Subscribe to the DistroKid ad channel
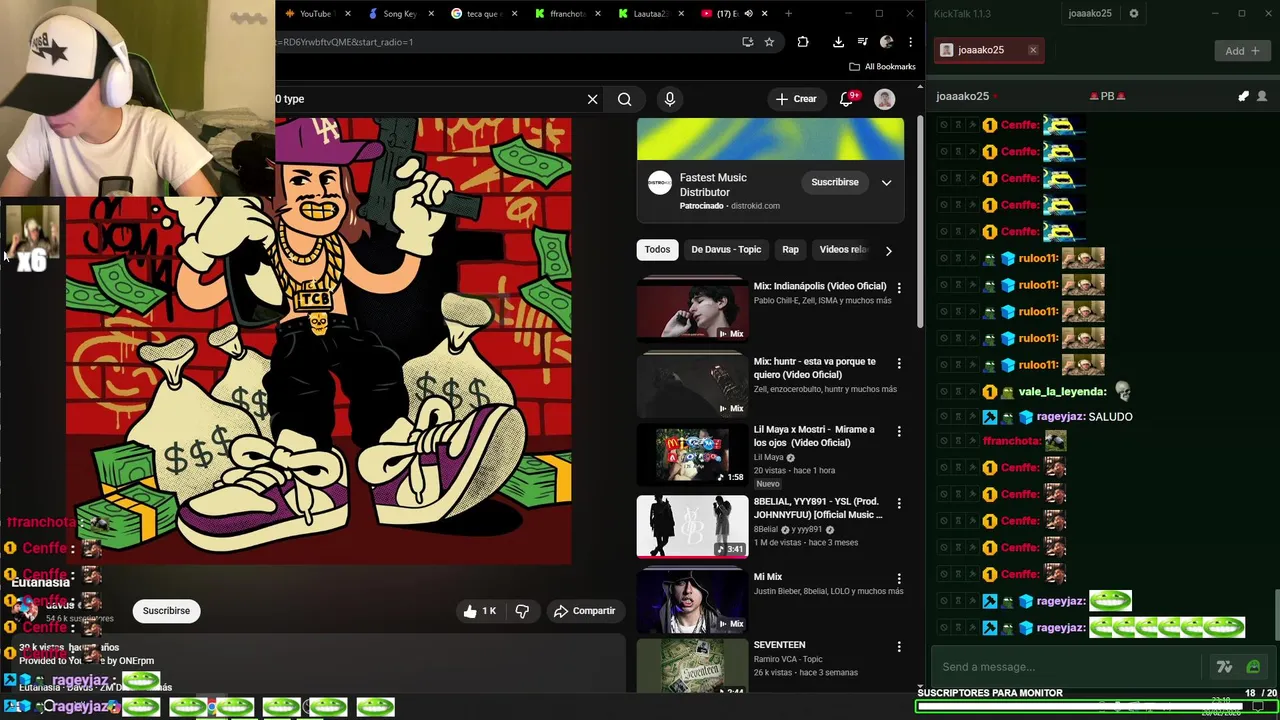Viewport: 1280px width, 720px height. pos(835,182)
